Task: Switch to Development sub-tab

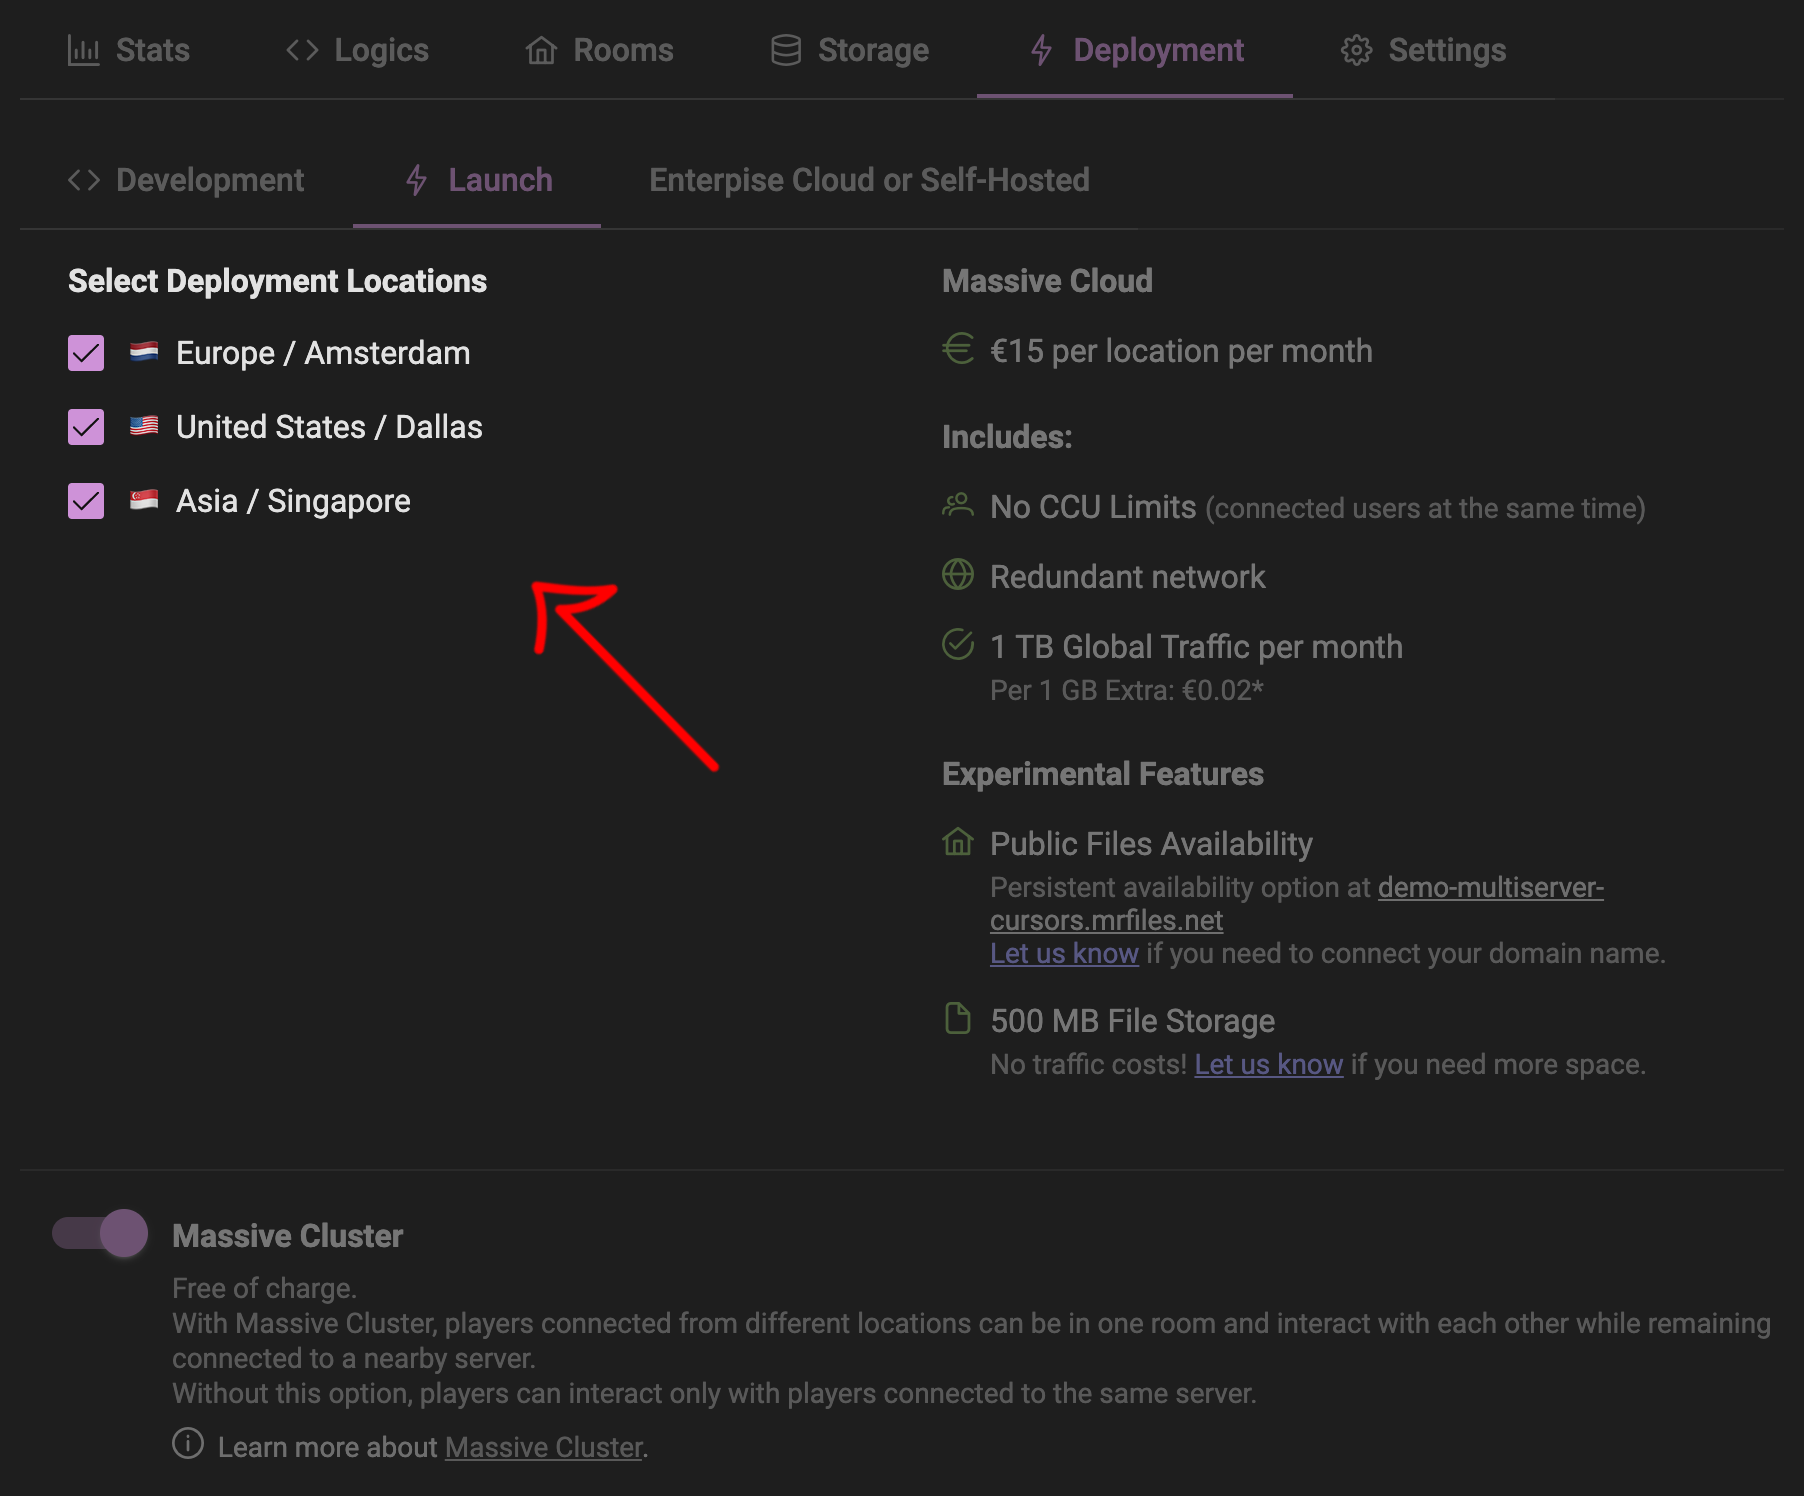Action: [x=186, y=180]
